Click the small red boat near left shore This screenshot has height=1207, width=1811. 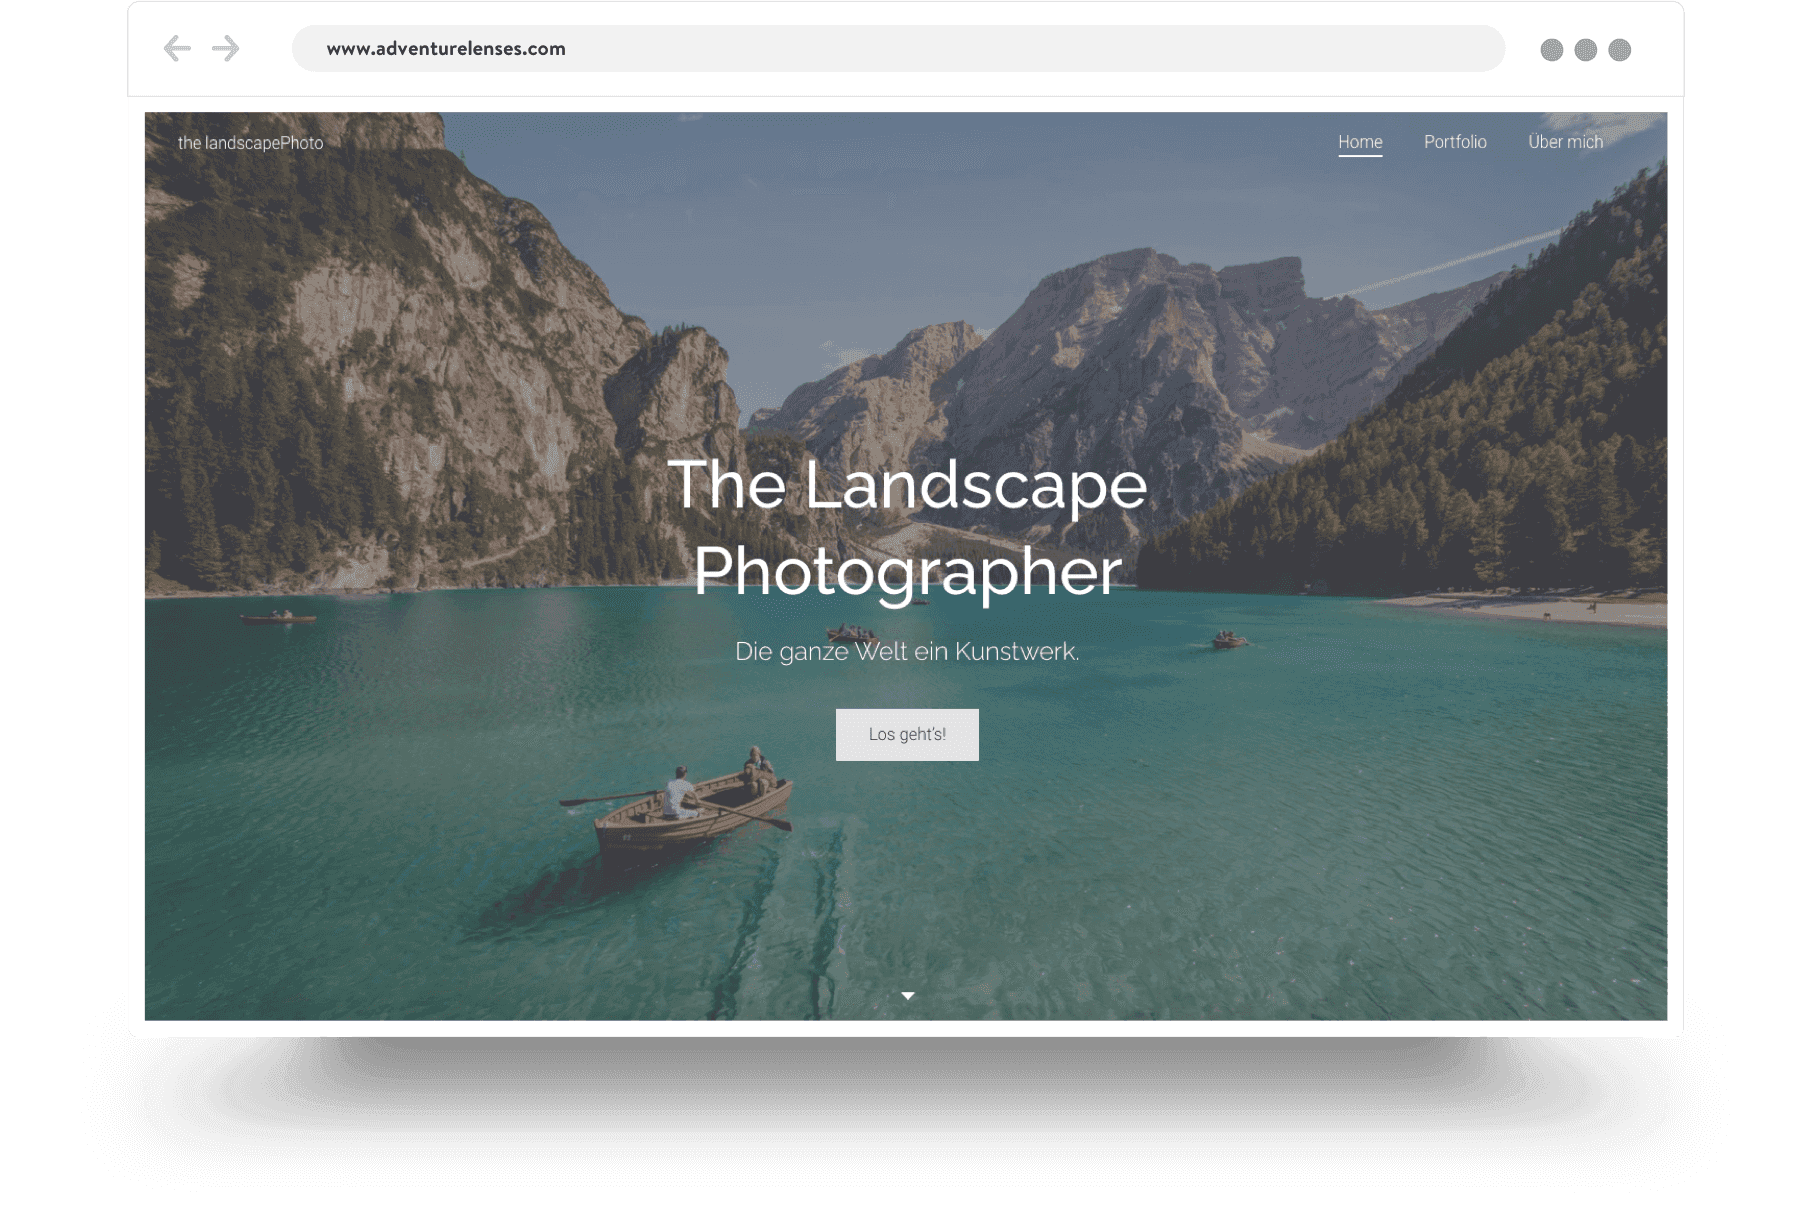tap(279, 617)
